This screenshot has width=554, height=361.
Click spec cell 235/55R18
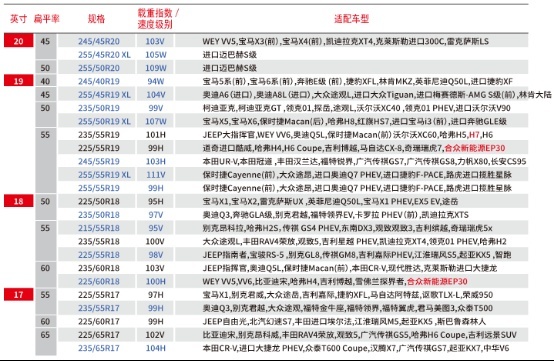click(99, 242)
